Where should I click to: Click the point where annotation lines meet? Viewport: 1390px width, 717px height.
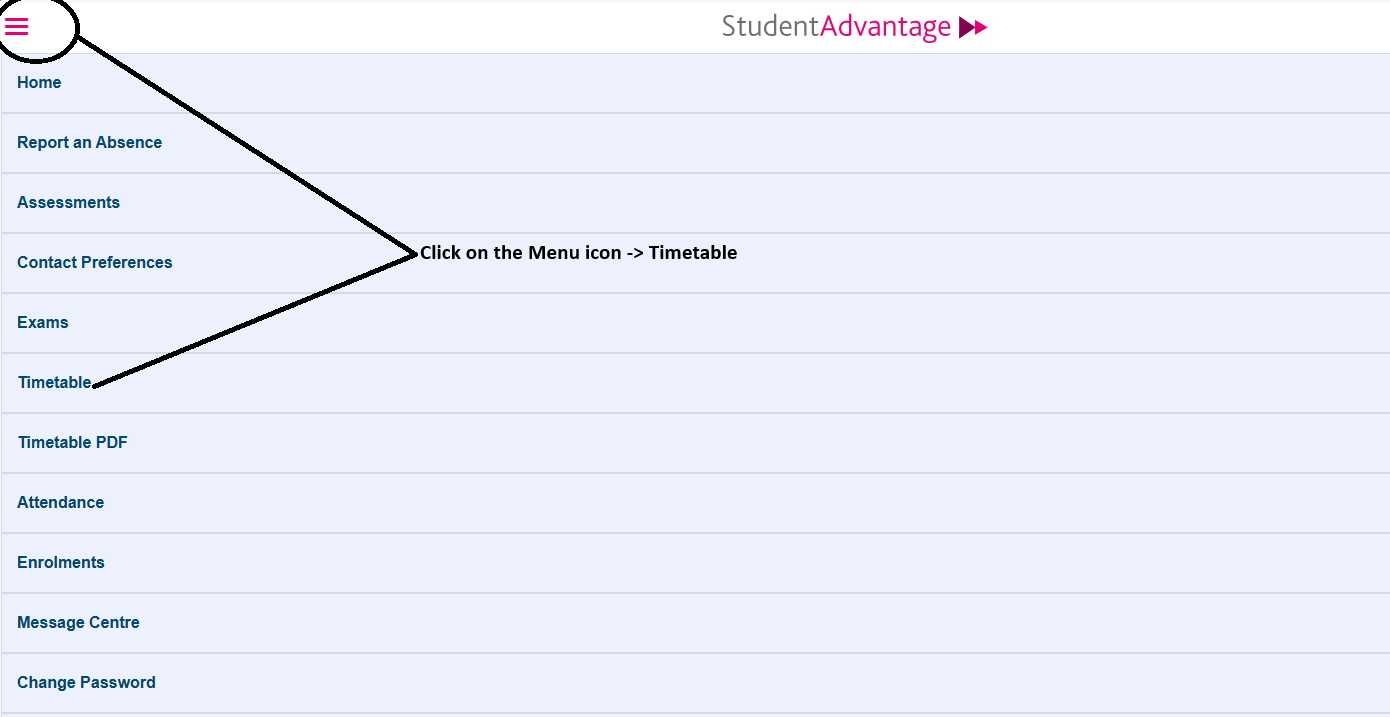point(413,254)
